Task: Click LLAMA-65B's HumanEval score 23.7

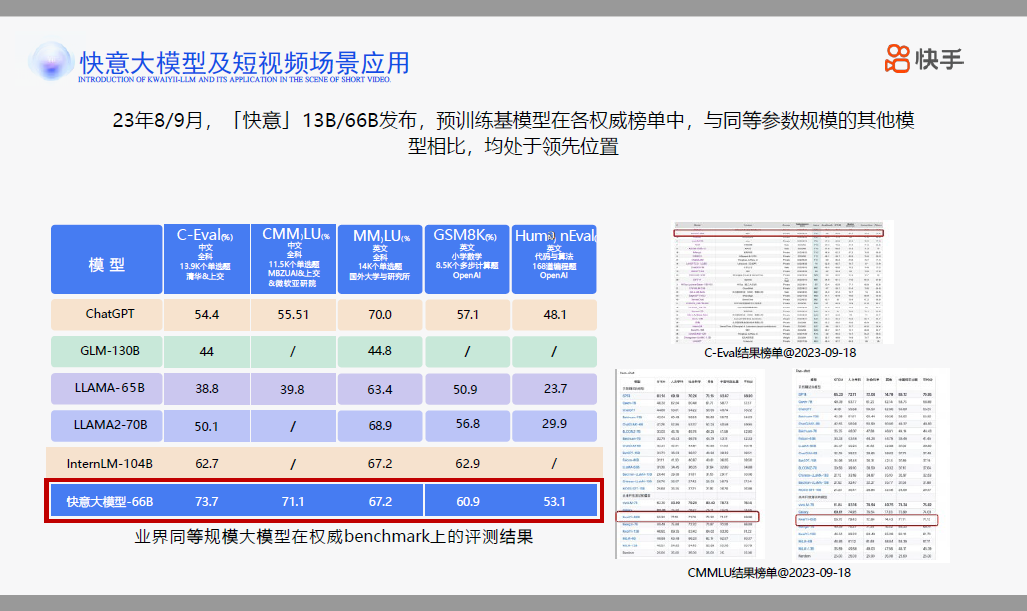Action: tap(555, 388)
